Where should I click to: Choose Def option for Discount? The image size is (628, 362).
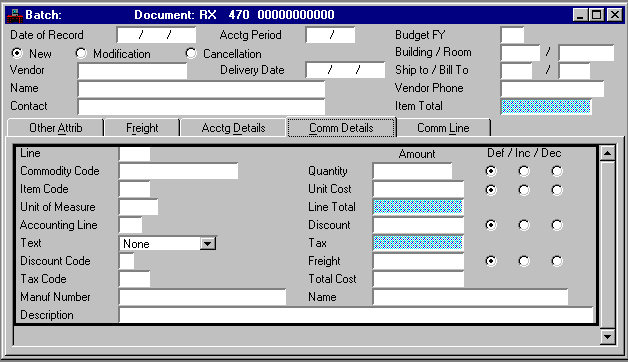(x=491, y=225)
